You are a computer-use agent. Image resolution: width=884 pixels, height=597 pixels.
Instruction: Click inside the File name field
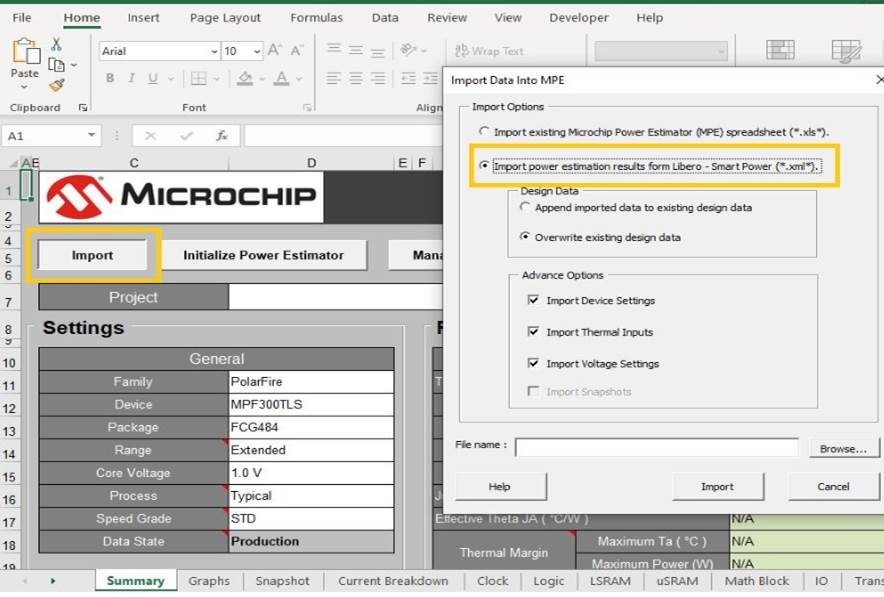(656, 448)
